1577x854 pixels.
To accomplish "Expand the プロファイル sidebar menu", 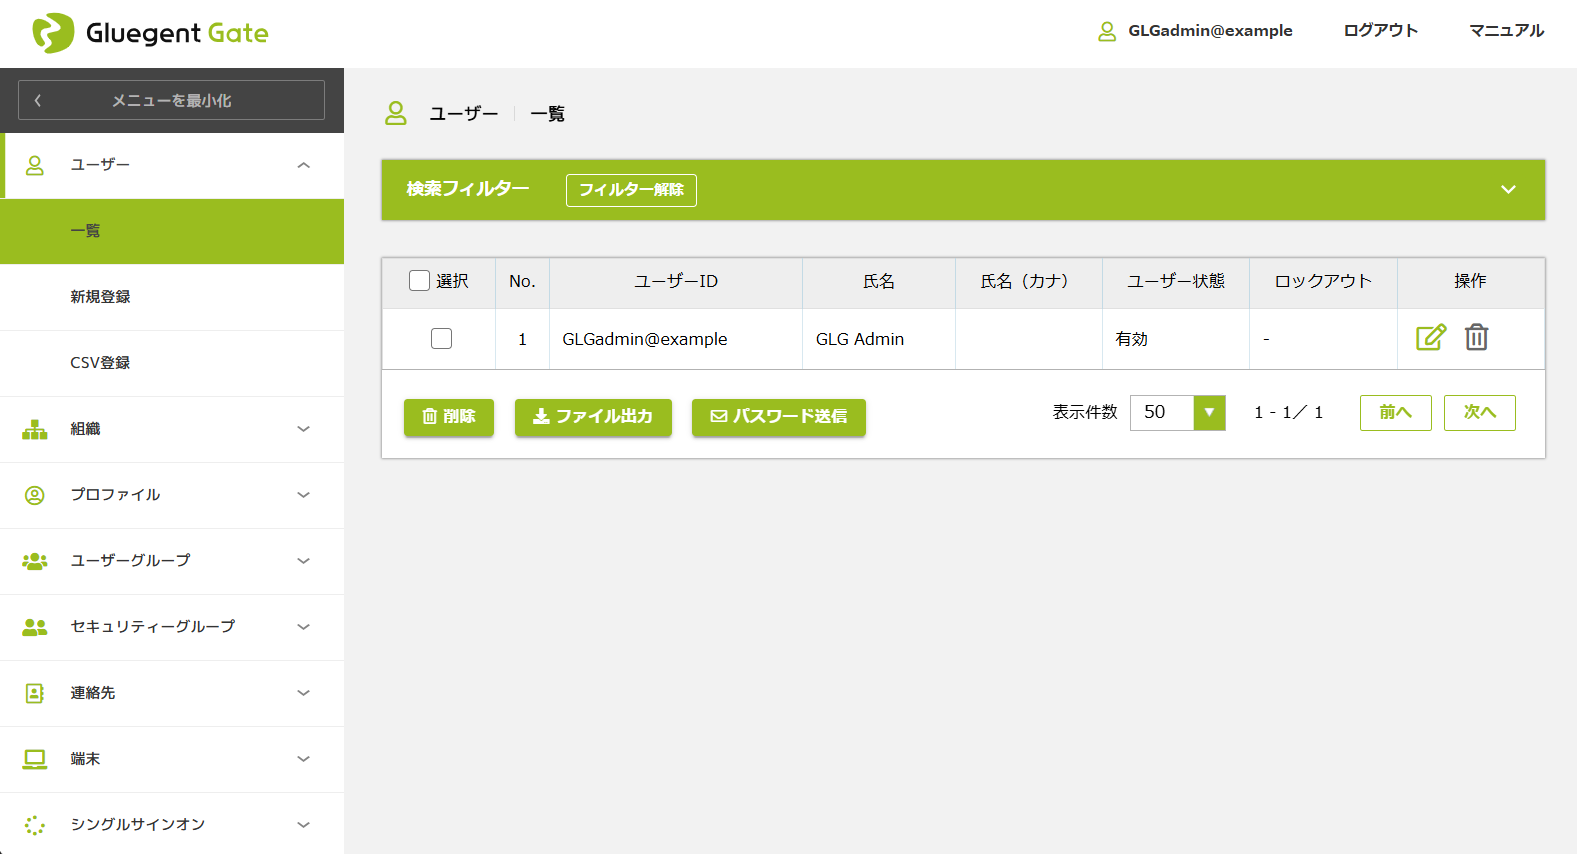I will click(x=304, y=495).
